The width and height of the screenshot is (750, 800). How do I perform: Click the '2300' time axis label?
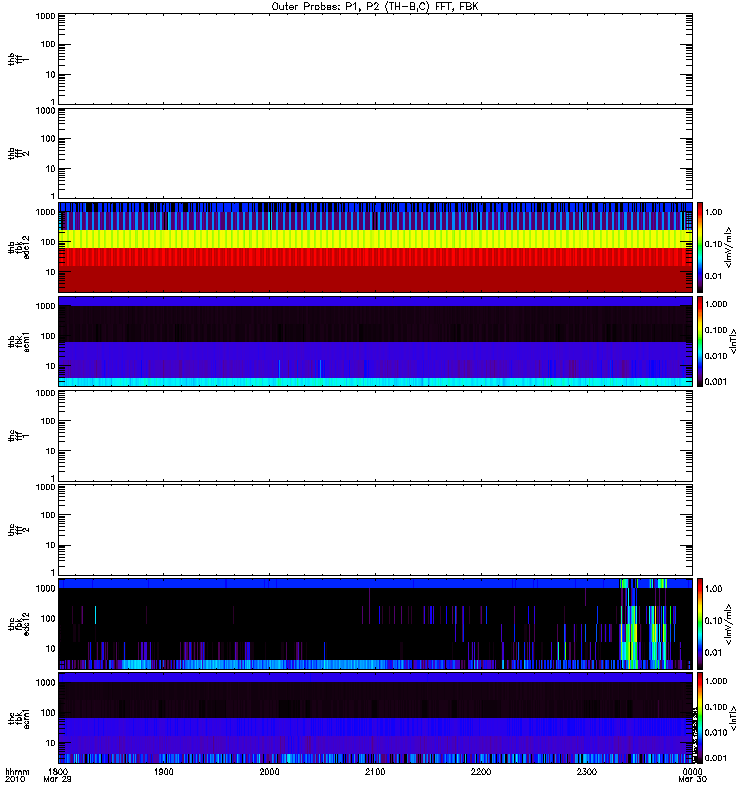[x=587, y=771]
